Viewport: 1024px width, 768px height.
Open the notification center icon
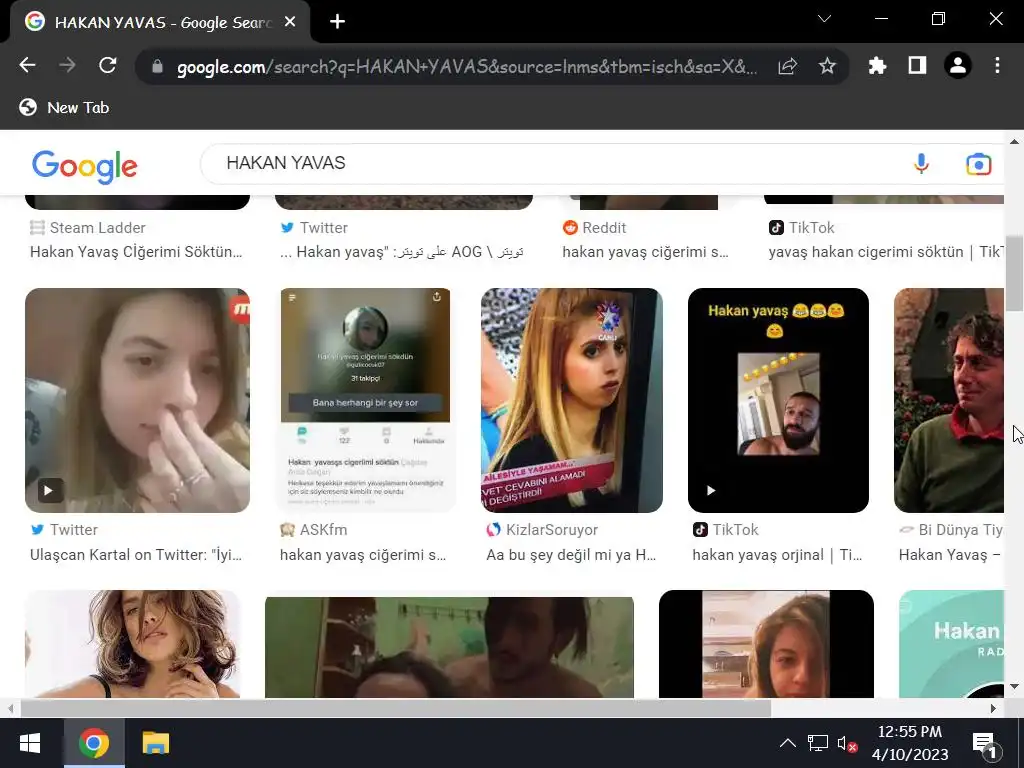pyautogui.click(x=985, y=744)
